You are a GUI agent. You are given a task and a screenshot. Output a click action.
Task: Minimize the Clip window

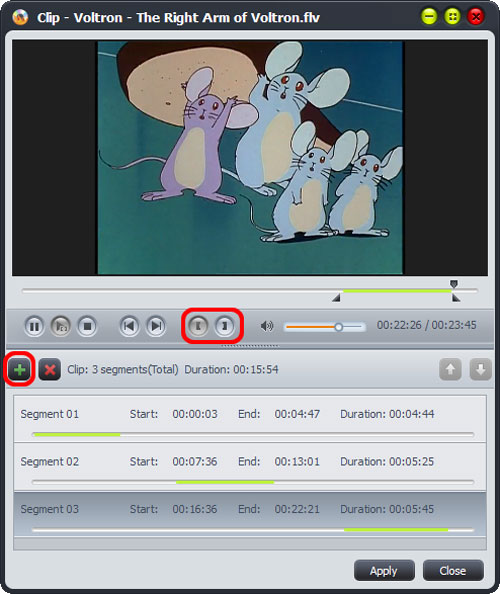coord(429,16)
